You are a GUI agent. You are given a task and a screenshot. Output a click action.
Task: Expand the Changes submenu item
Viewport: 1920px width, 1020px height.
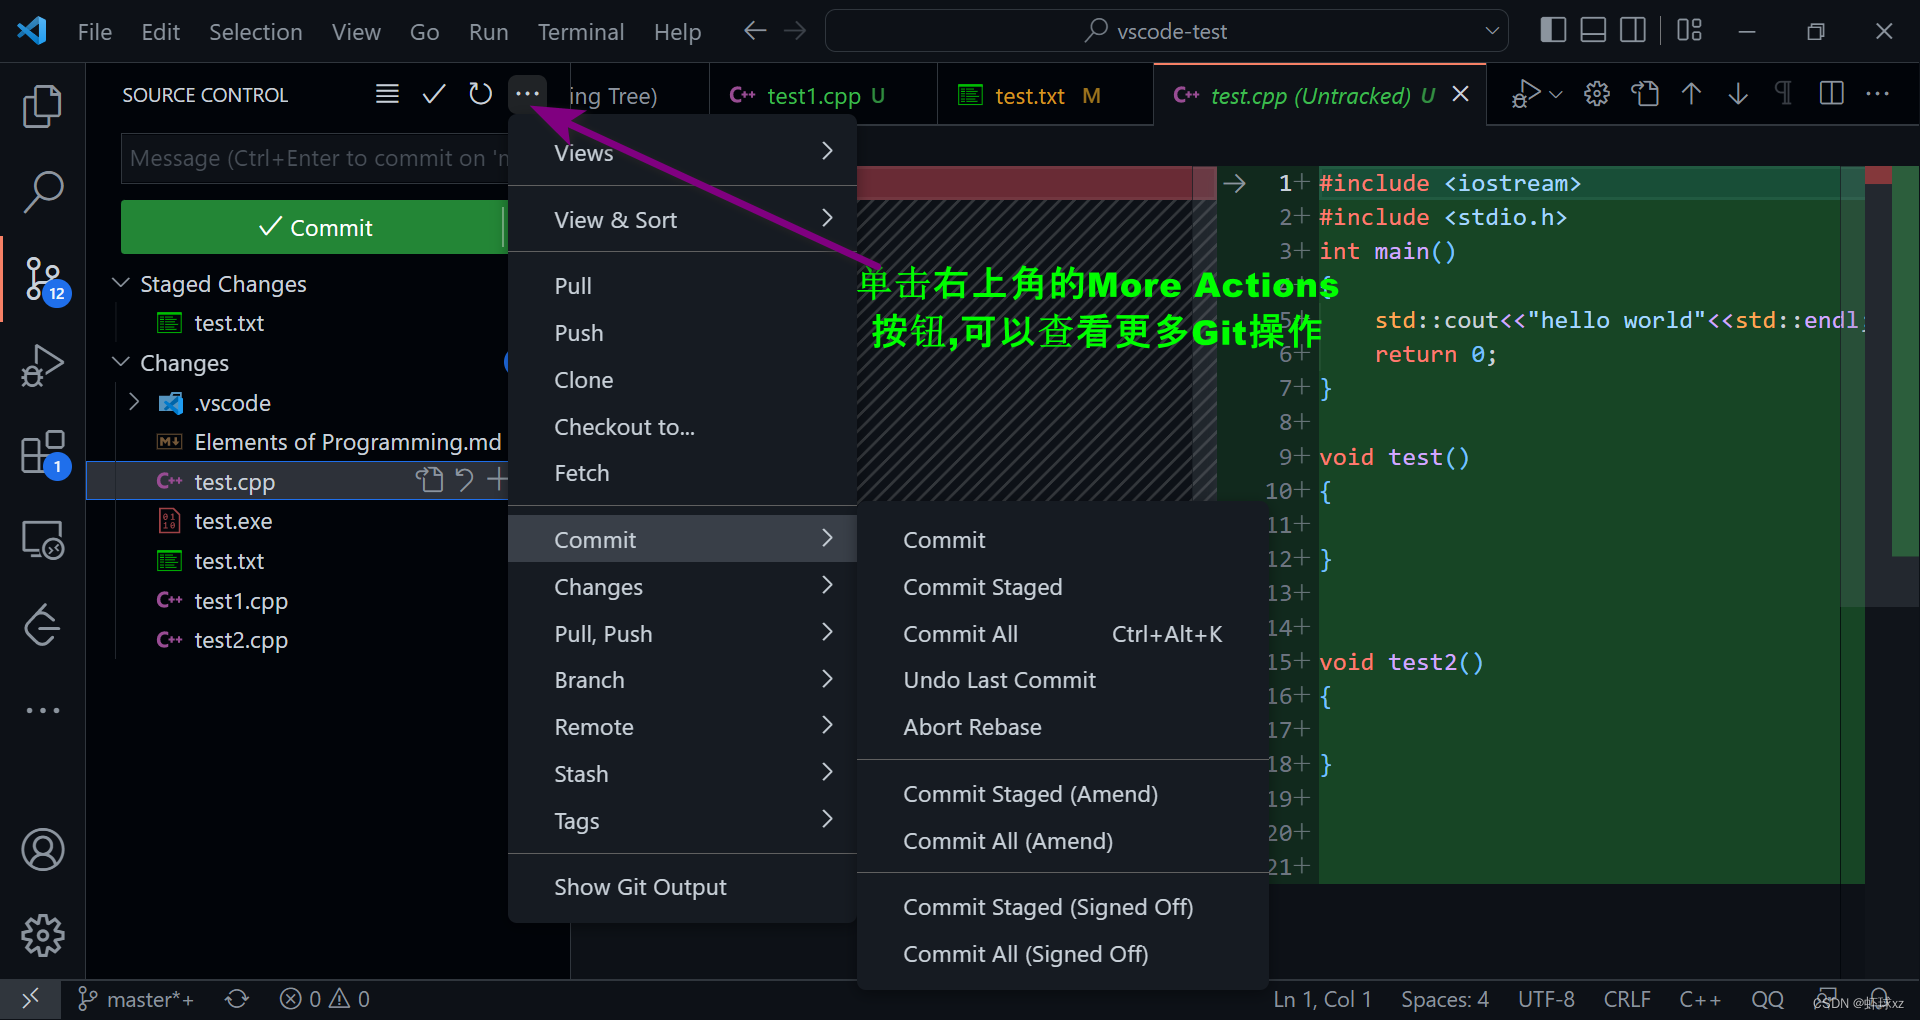(x=683, y=586)
